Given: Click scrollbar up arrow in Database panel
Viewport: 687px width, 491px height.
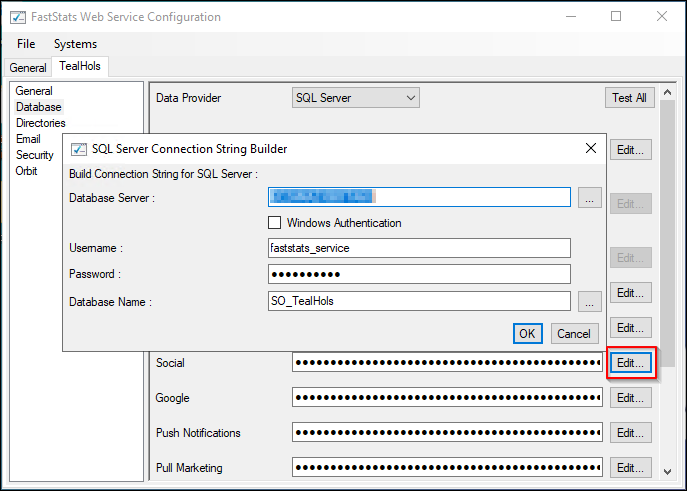Looking at the screenshot, I should point(667,92).
